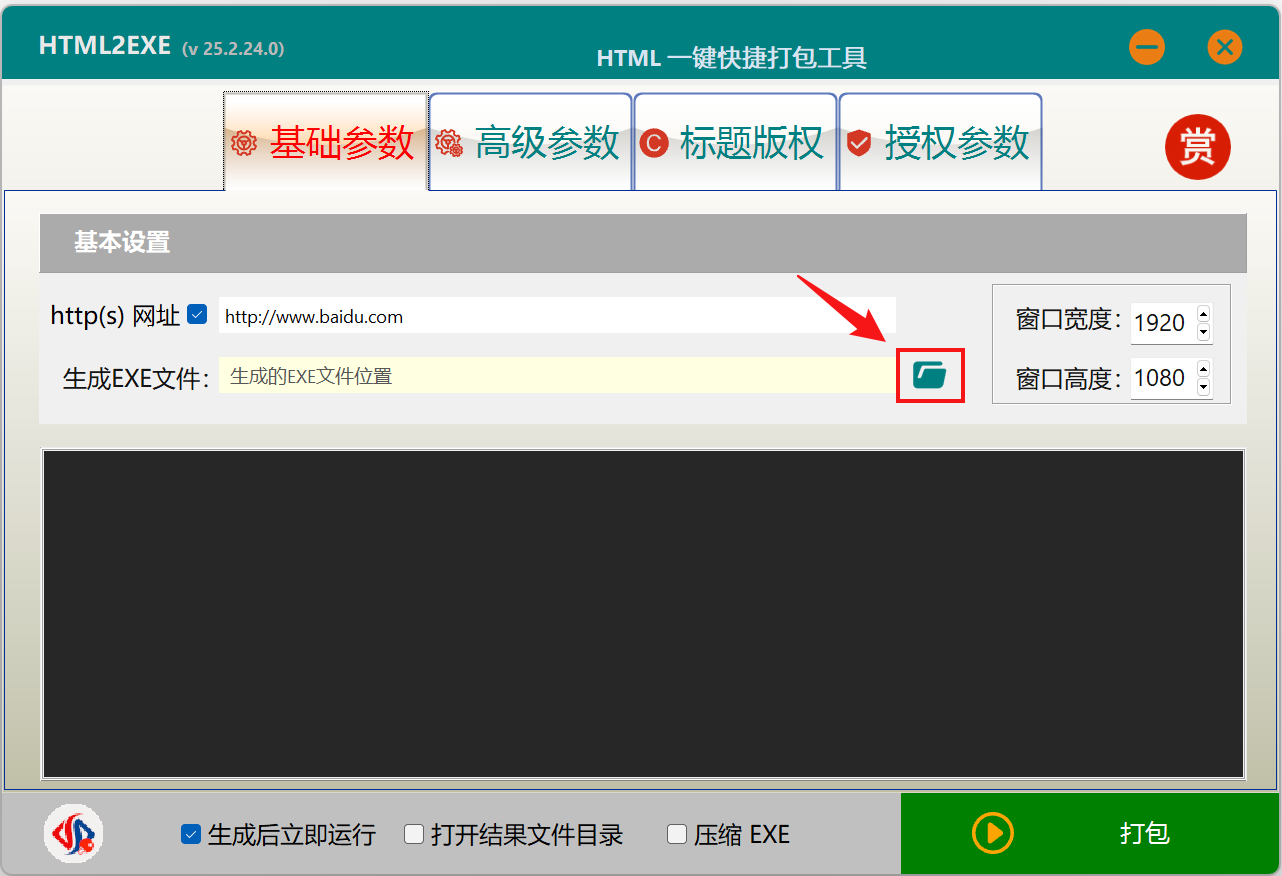This screenshot has width=1282, height=876.
Task: Click the 基本设置 section header
Action: point(643,243)
